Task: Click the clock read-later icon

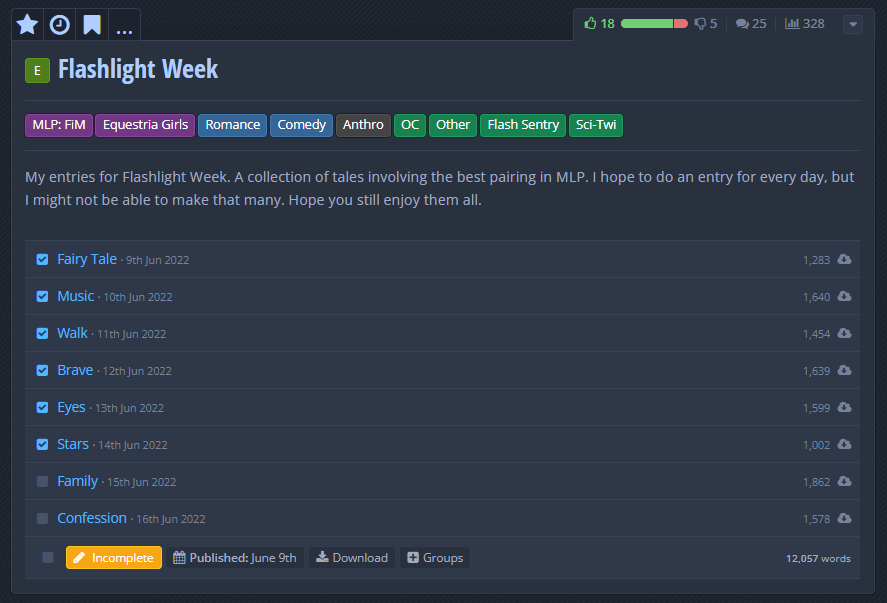Action: [59, 24]
